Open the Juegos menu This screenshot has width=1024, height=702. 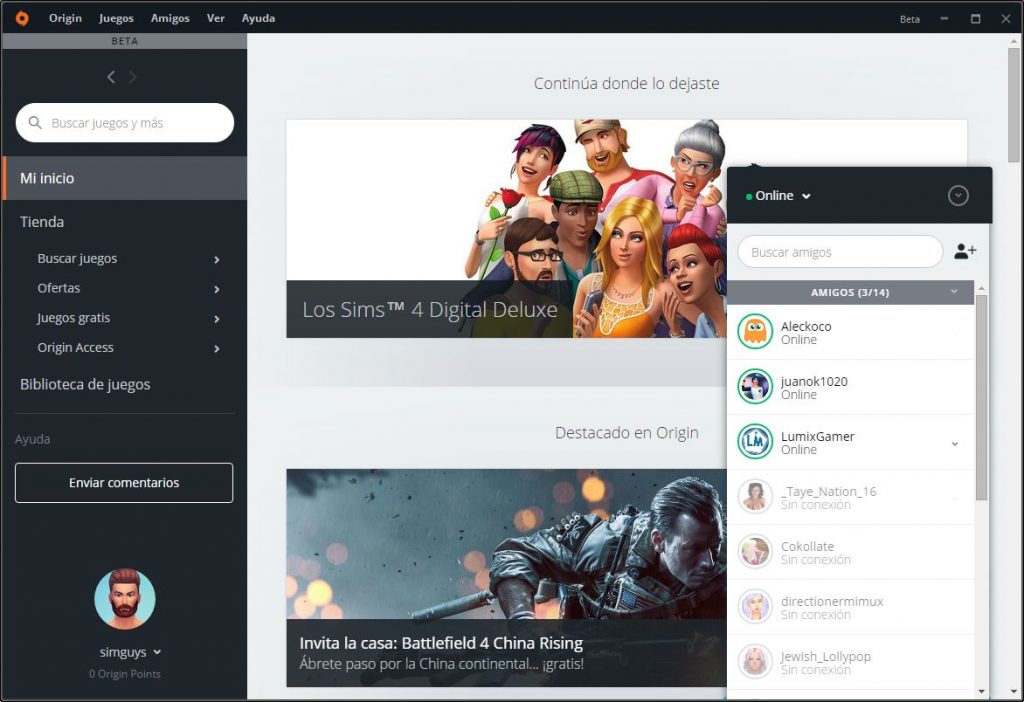coord(116,18)
